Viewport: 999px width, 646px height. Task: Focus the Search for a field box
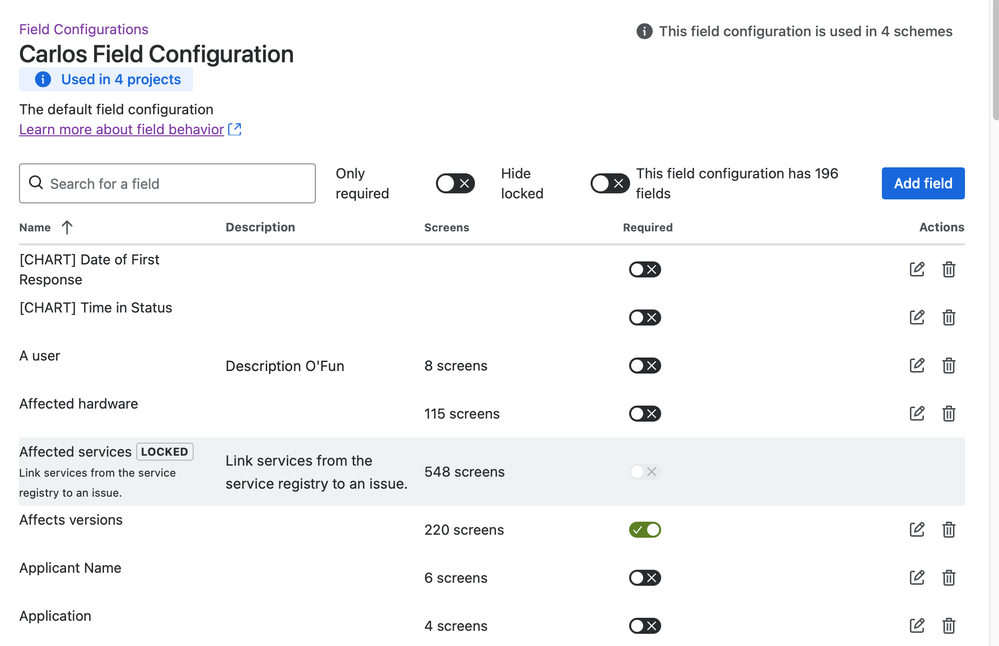point(168,184)
